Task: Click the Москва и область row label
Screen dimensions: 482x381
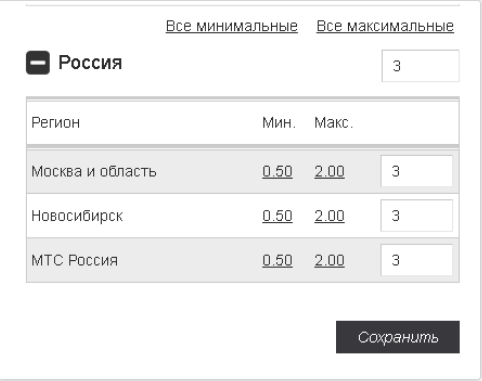Action: 94,171
